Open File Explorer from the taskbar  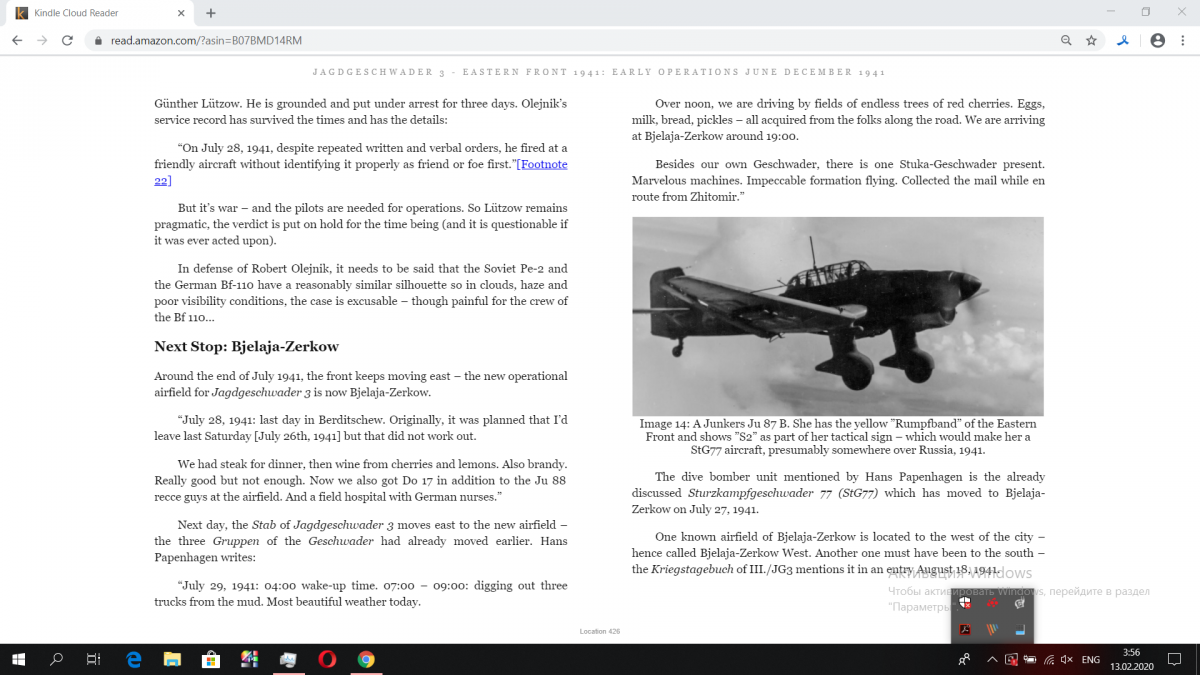pos(172,659)
